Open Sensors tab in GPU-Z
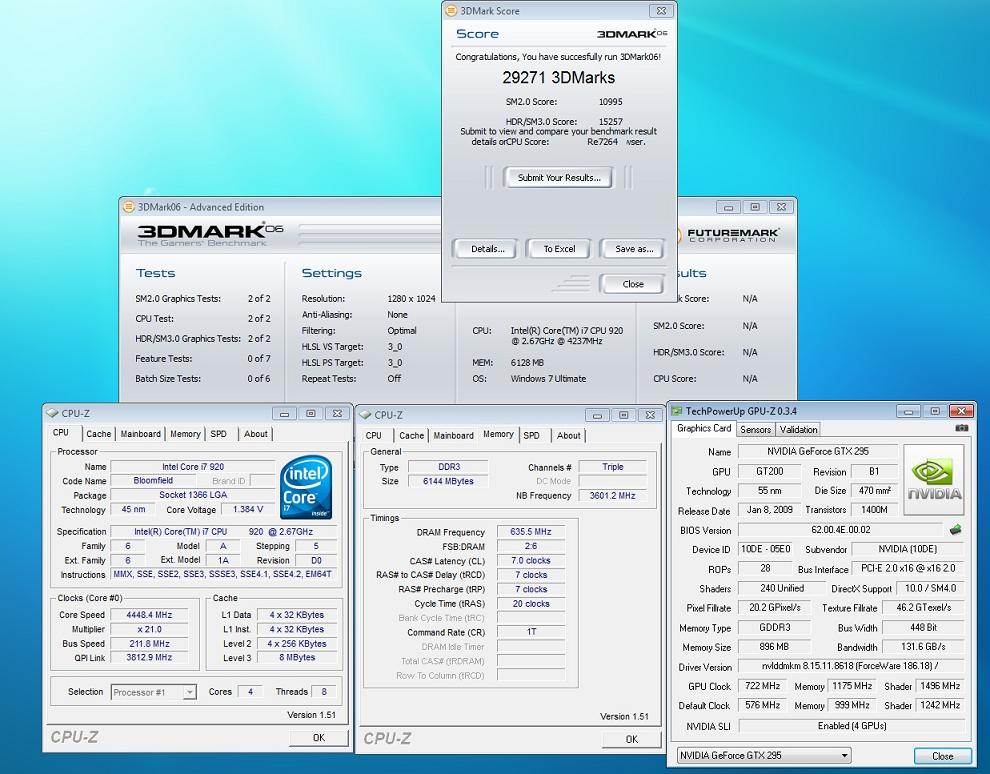 point(755,429)
